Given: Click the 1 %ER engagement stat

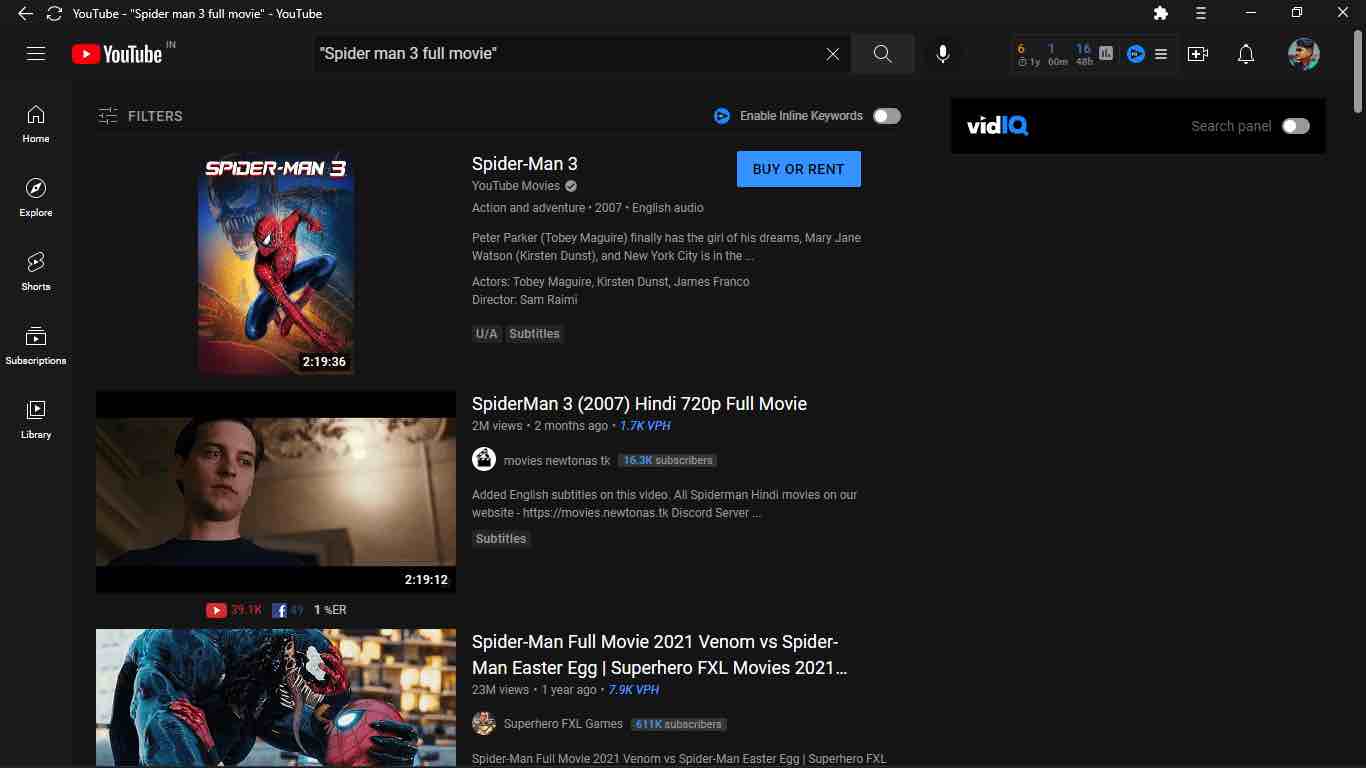Looking at the screenshot, I should pos(330,610).
